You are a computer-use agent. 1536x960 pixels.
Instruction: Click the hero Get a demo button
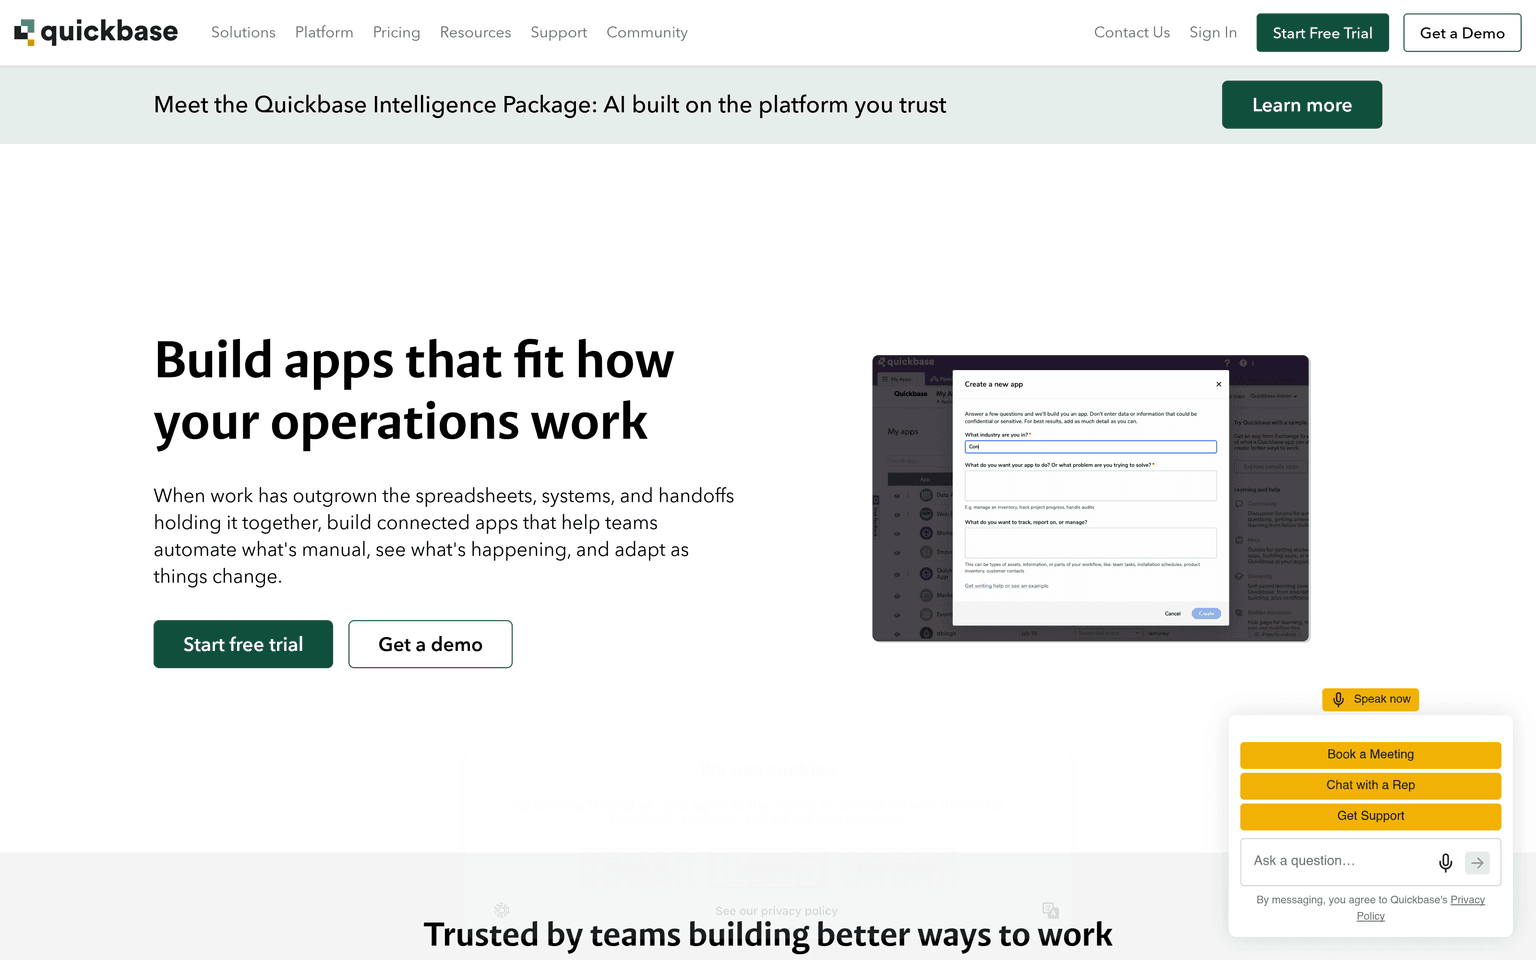pyautogui.click(x=430, y=644)
